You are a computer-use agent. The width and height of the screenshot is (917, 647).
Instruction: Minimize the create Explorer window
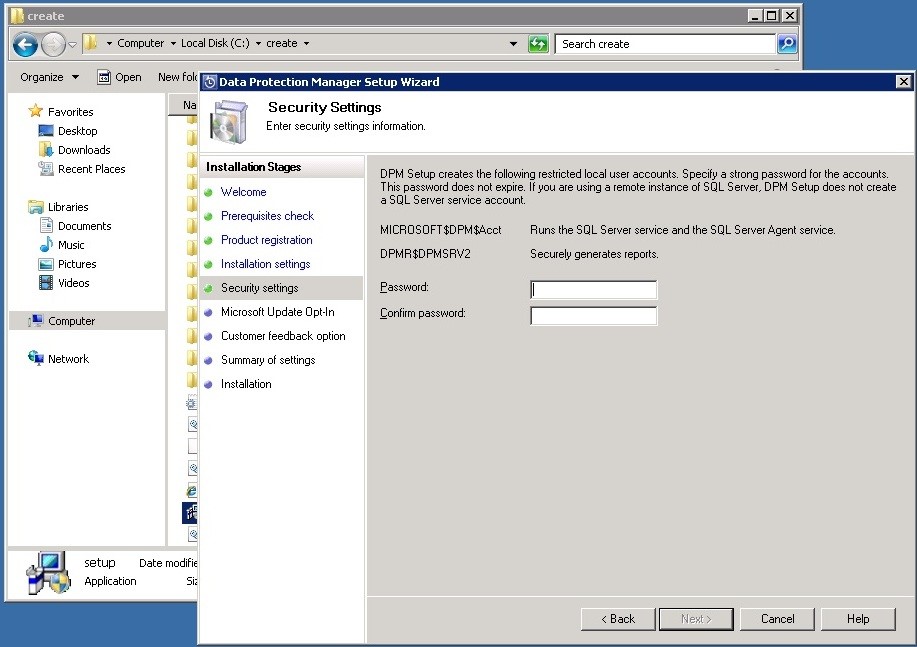pyautogui.click(x=755, y=16)
